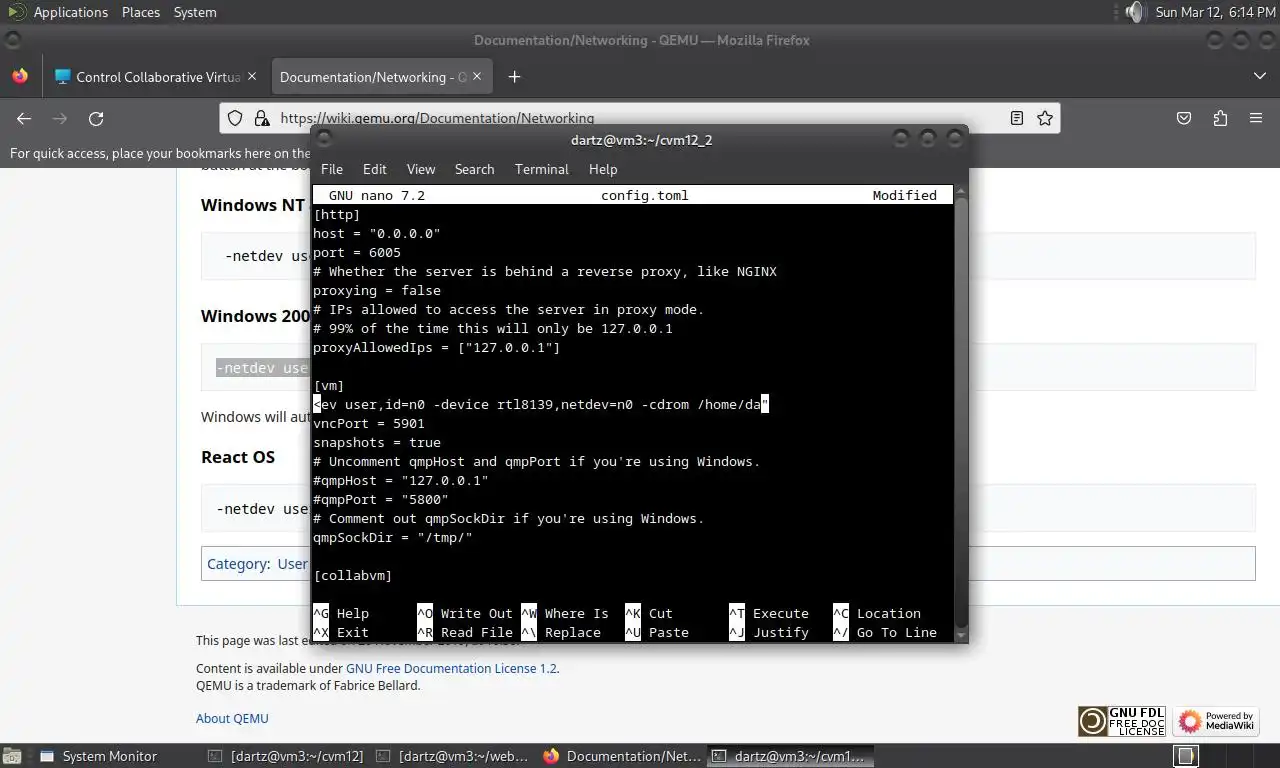Open the terminal Edit menu
Viewport: 1280px width, 768px height.
375,169
